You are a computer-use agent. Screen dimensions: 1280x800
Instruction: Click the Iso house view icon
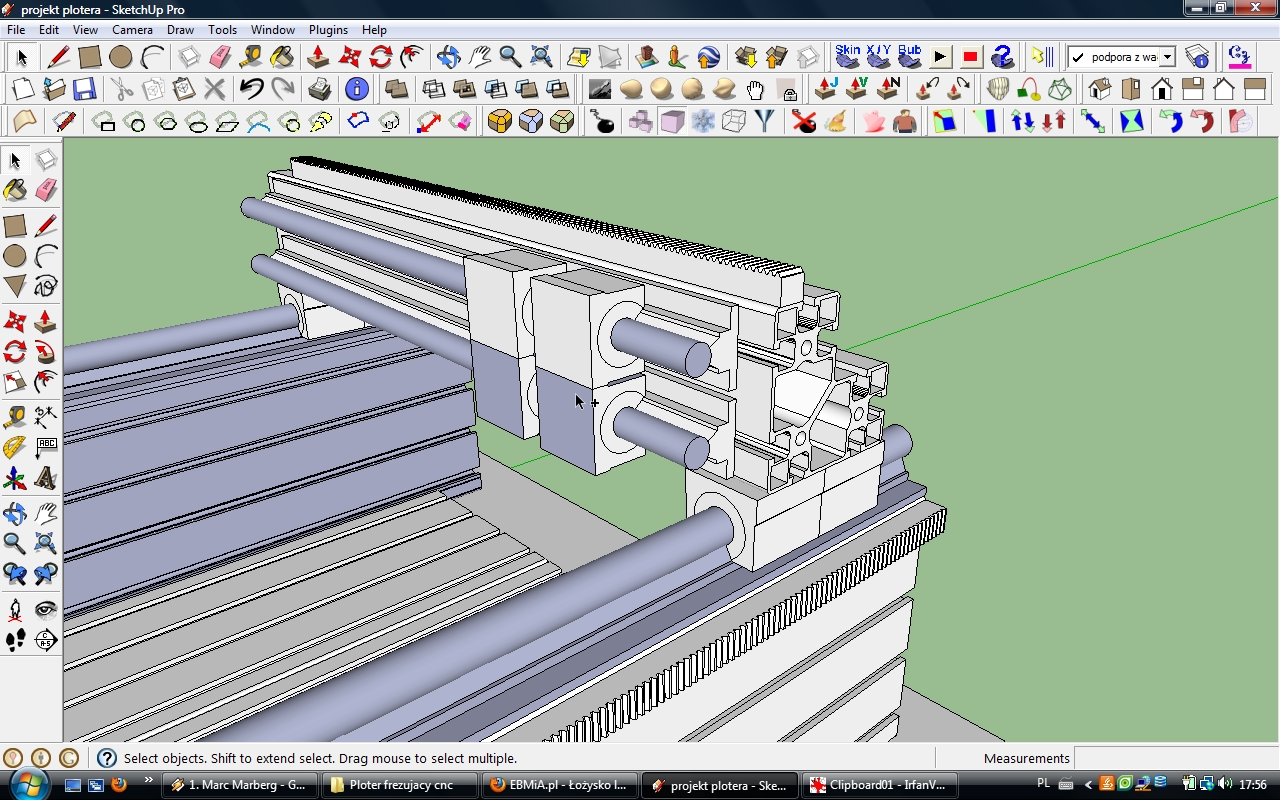[1099, 90]
